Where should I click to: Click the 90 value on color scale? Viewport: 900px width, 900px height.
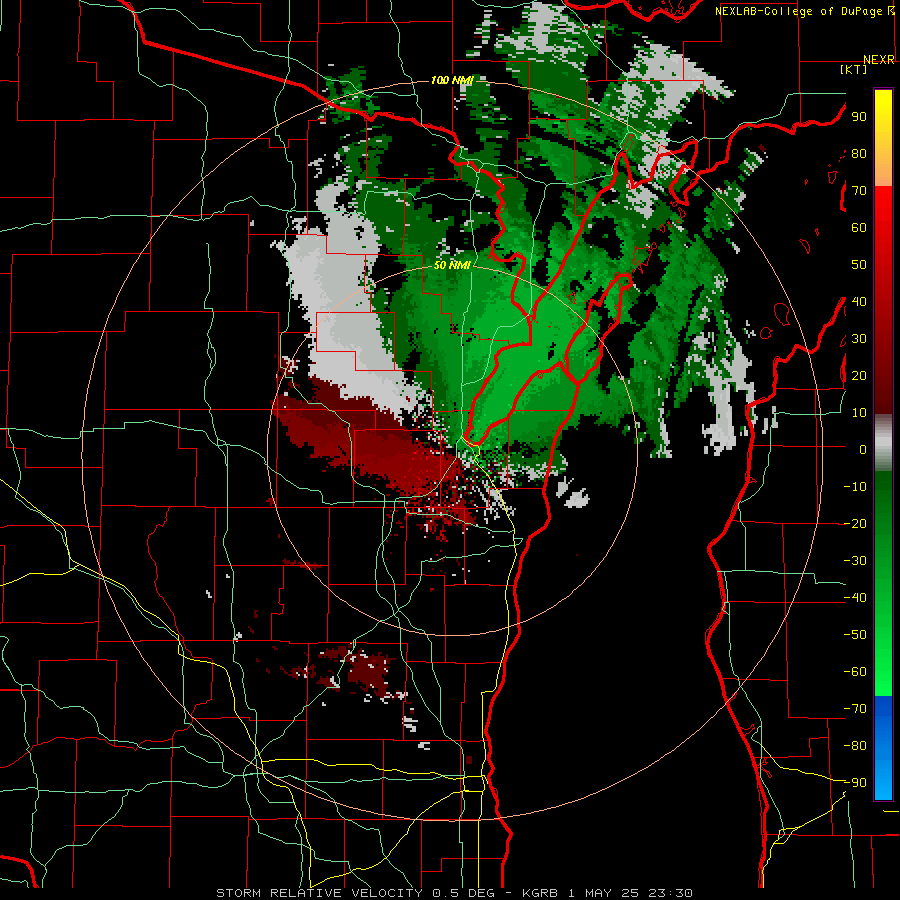pos(859,117)
